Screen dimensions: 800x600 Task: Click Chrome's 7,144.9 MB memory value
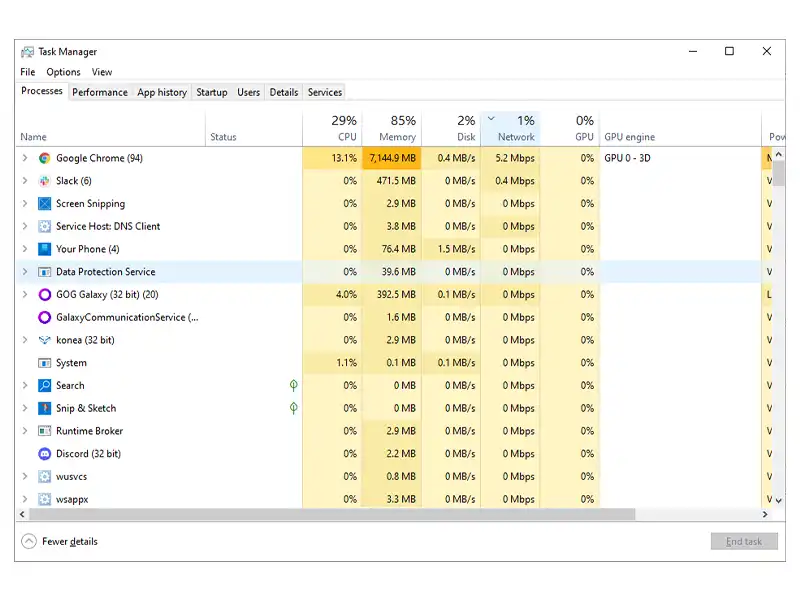pos(392,158)
